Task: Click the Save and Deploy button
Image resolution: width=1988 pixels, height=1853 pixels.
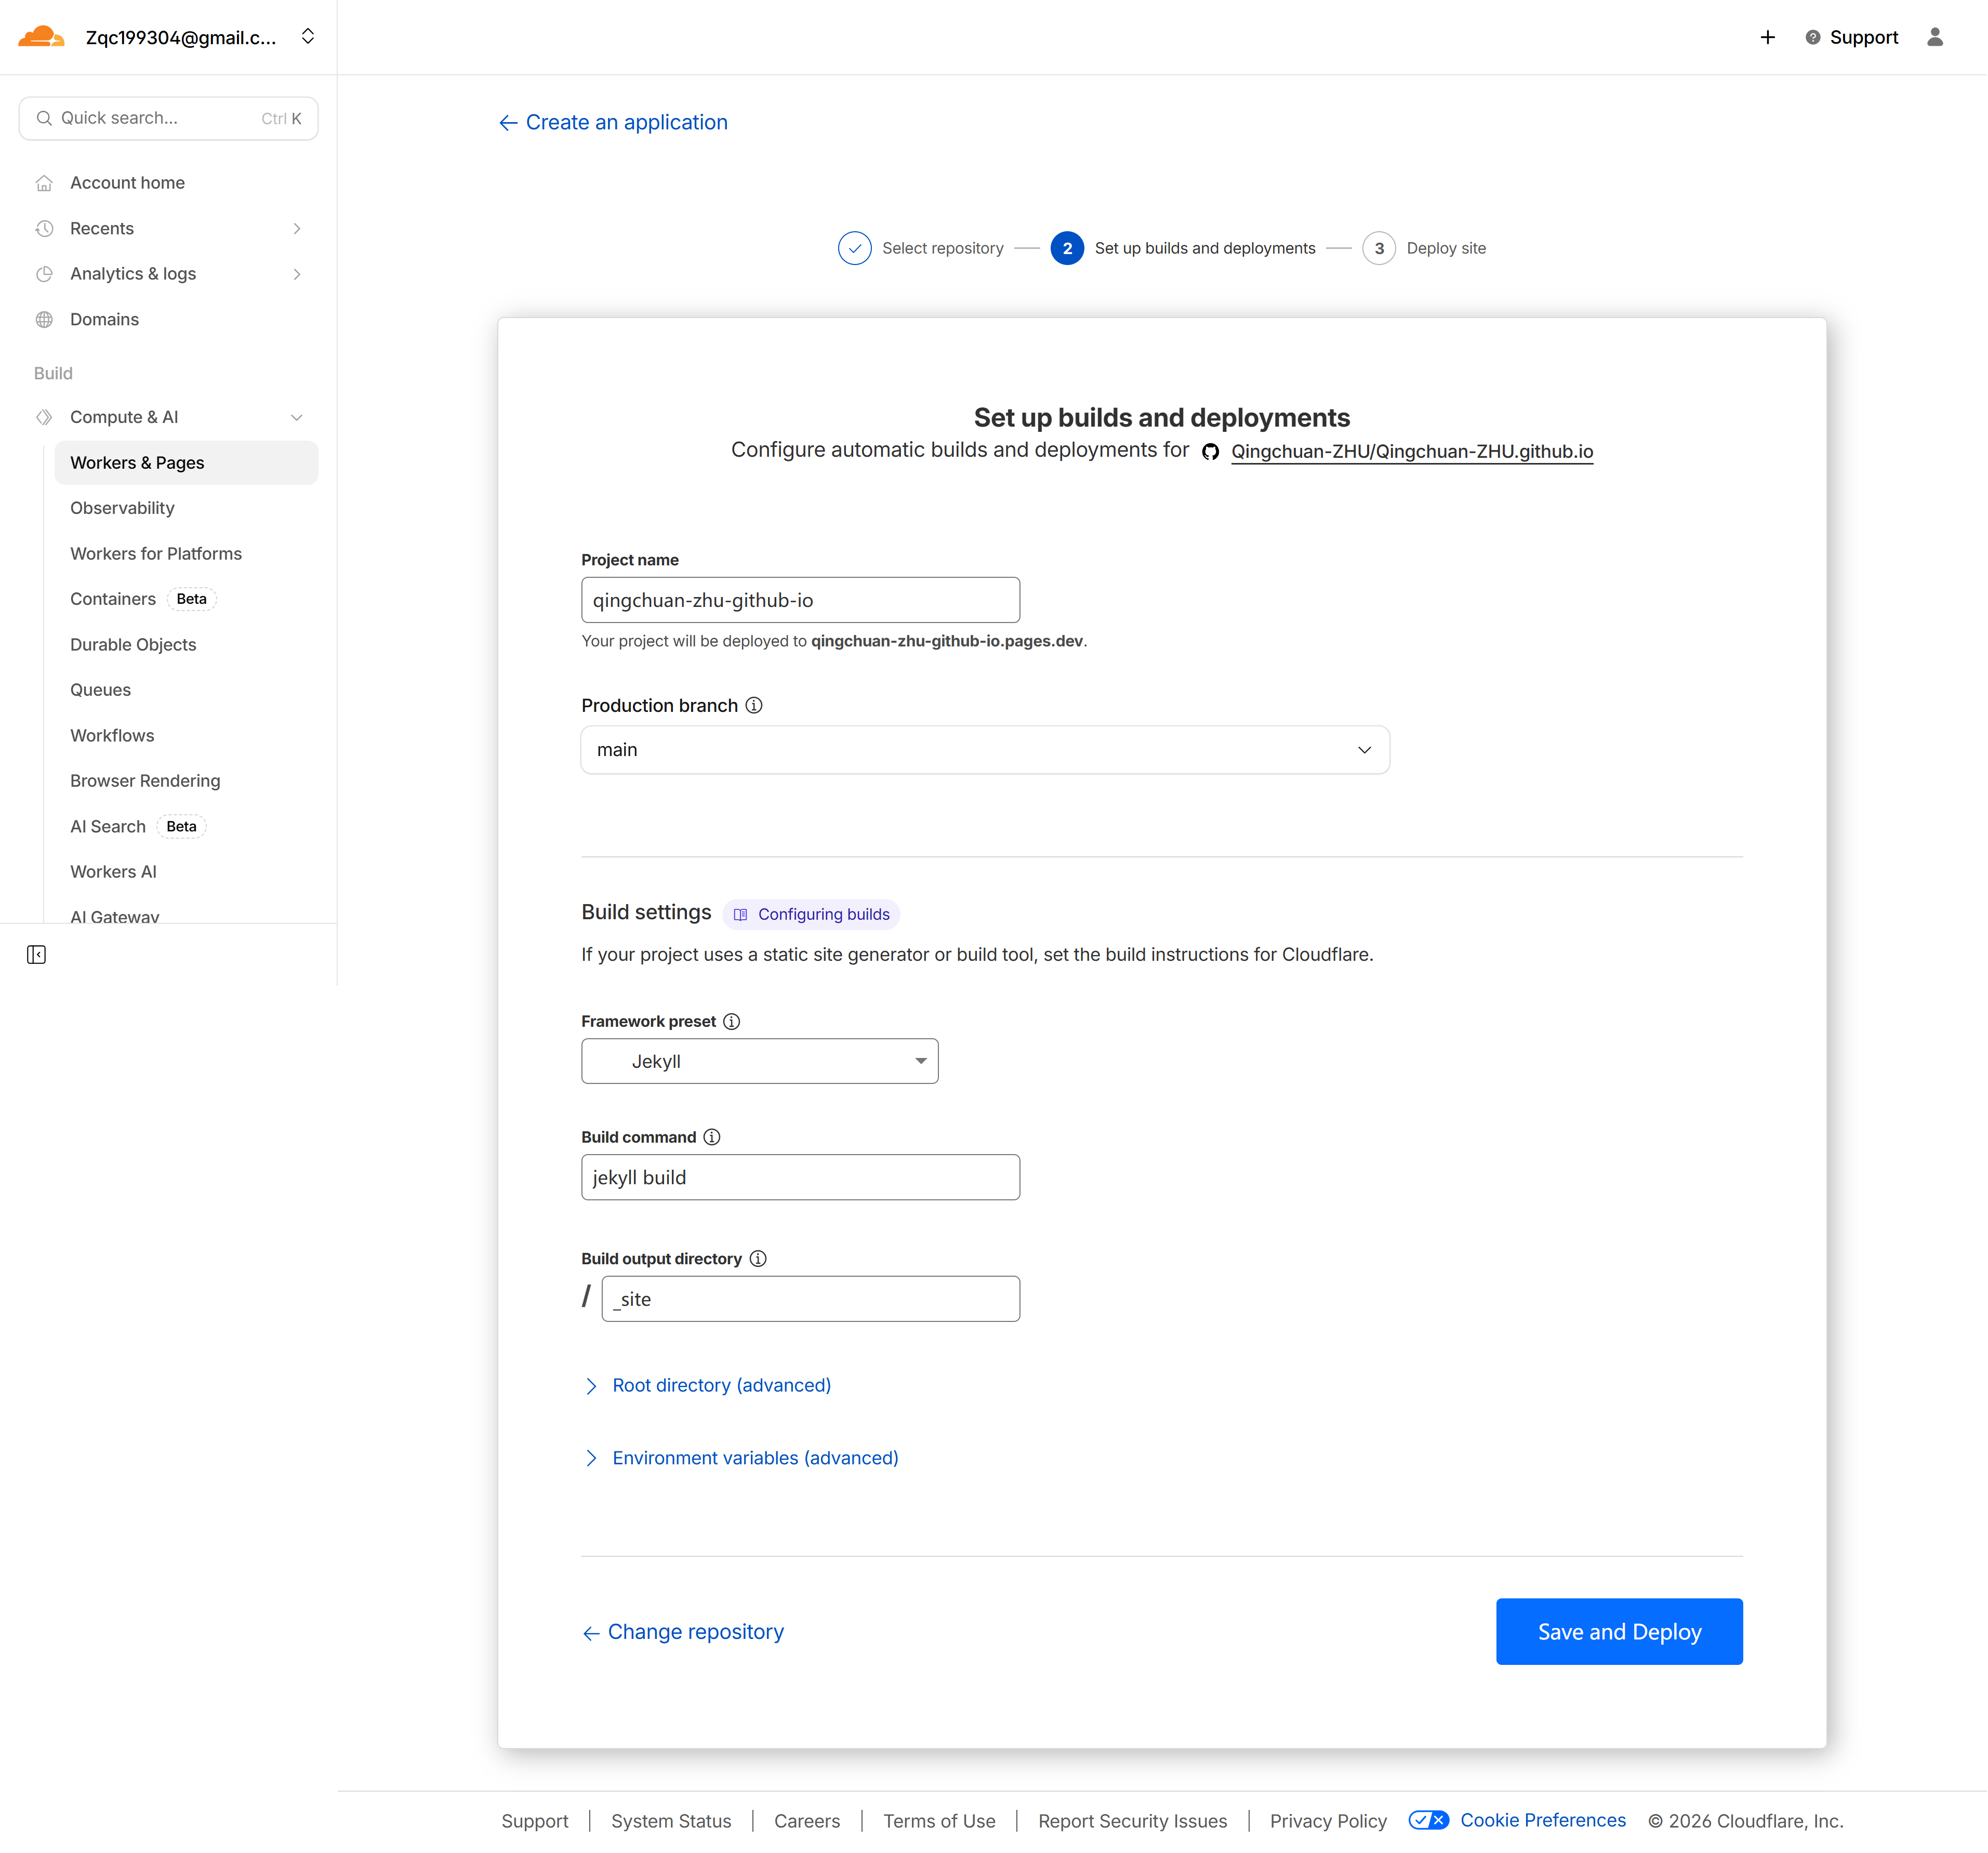Action: pos(1618,1631)
